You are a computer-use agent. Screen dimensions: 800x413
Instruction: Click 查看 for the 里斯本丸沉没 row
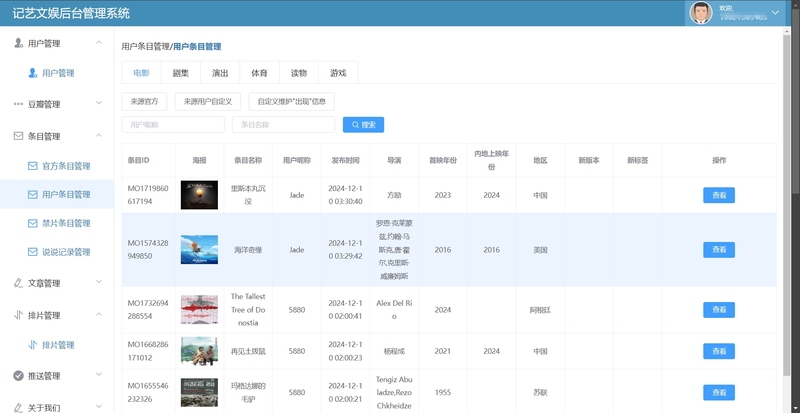(719, 195)
